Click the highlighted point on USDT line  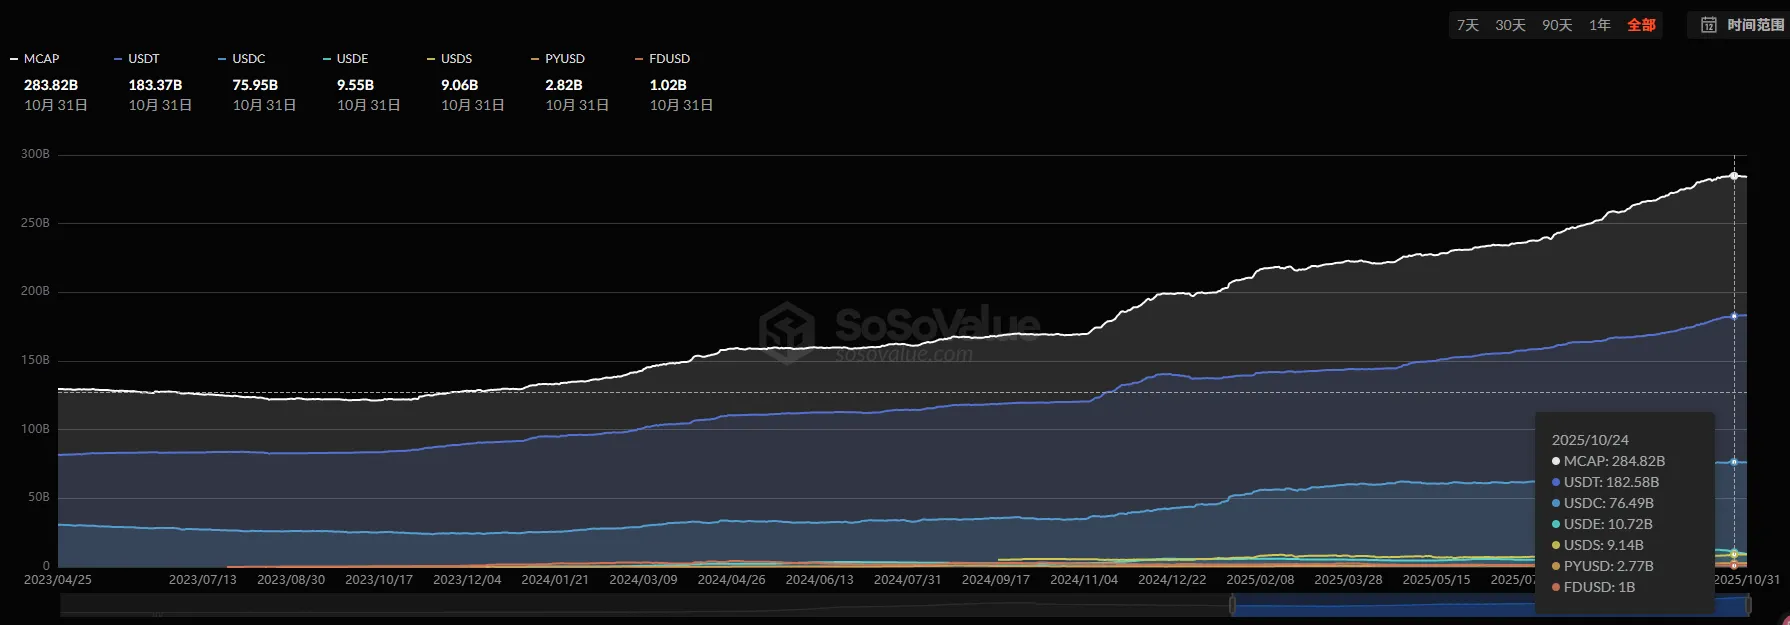(x=1734, y=316)
